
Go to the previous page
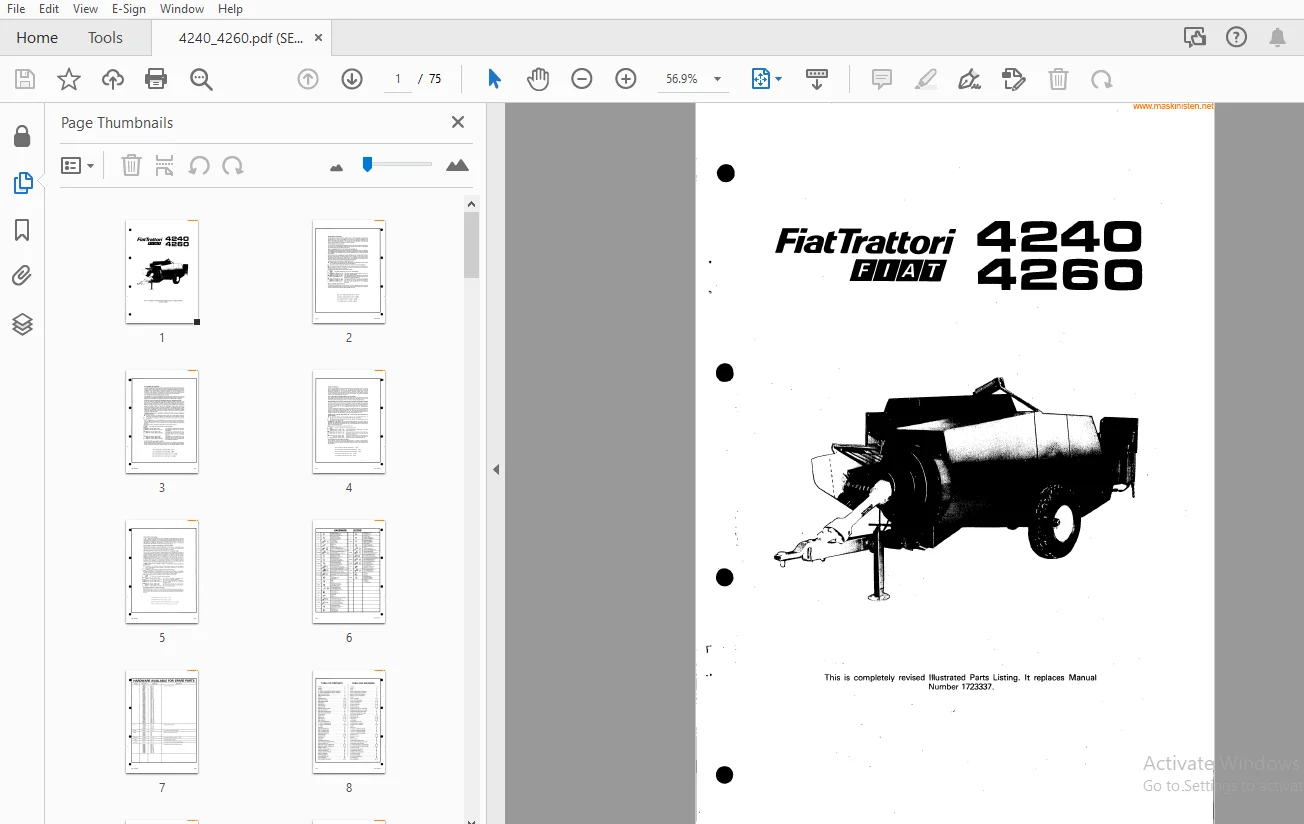click(x=308, y=79)
